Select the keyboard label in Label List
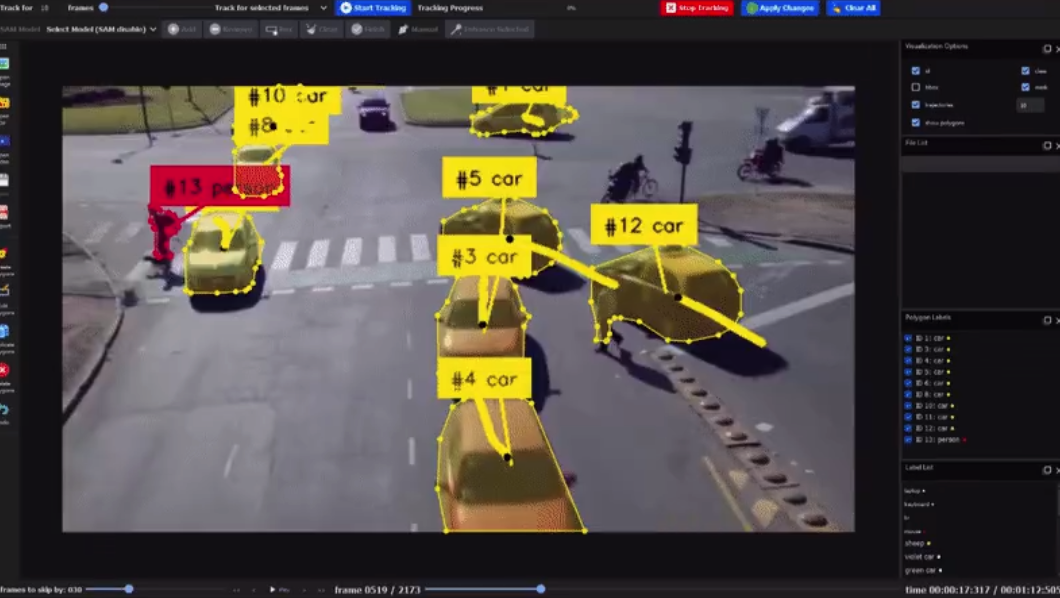 click(919, 504)
